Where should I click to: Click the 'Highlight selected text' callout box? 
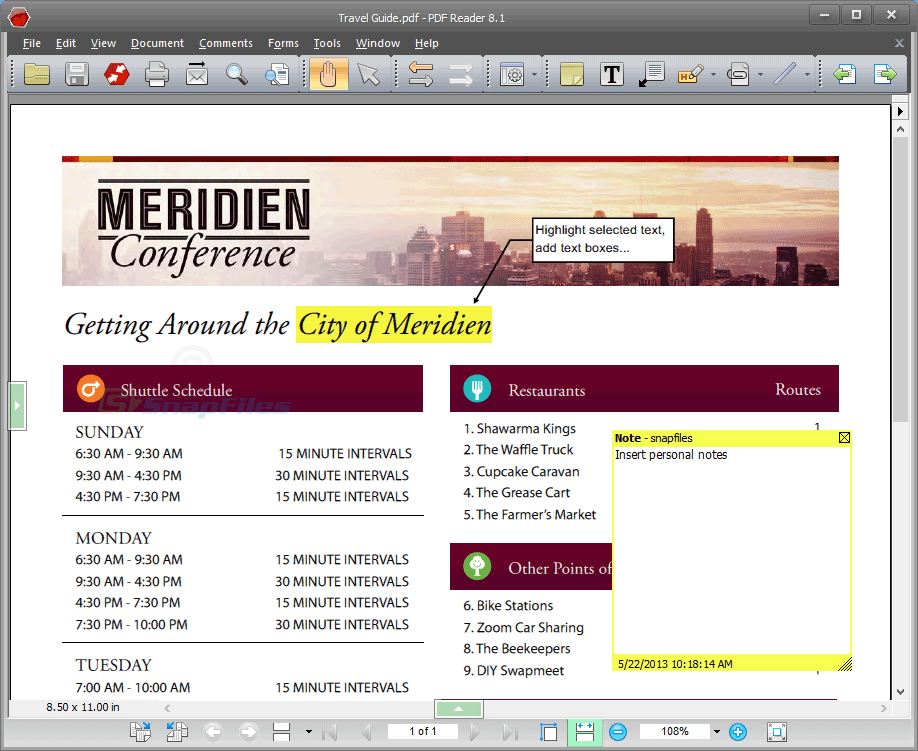click(x=603, y=239)
